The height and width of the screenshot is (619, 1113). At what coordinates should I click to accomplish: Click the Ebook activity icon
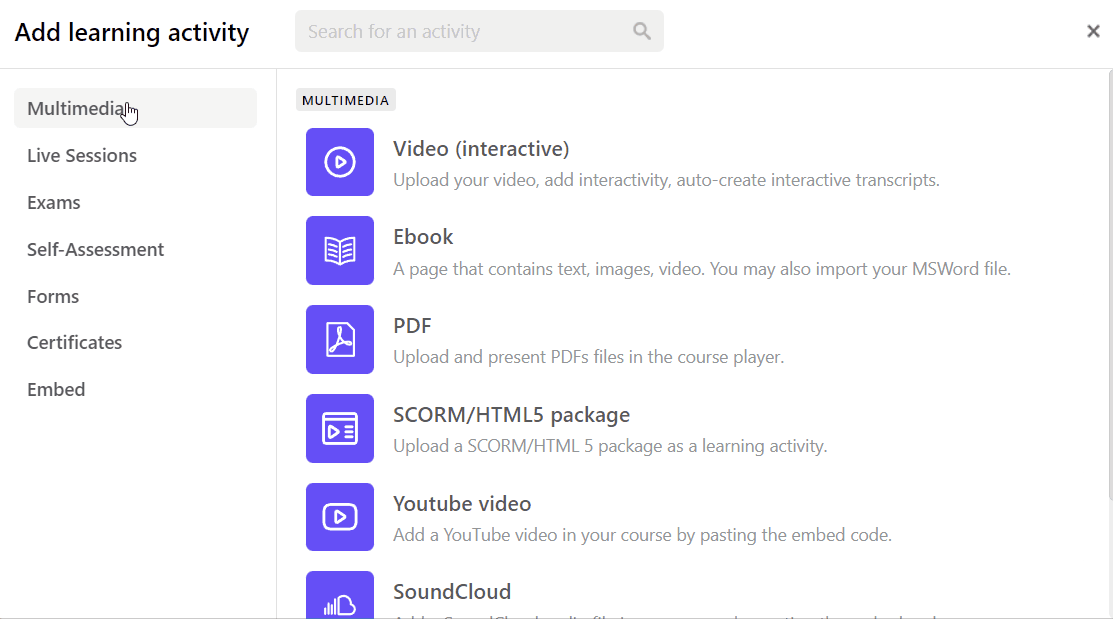tap(340, 250)
